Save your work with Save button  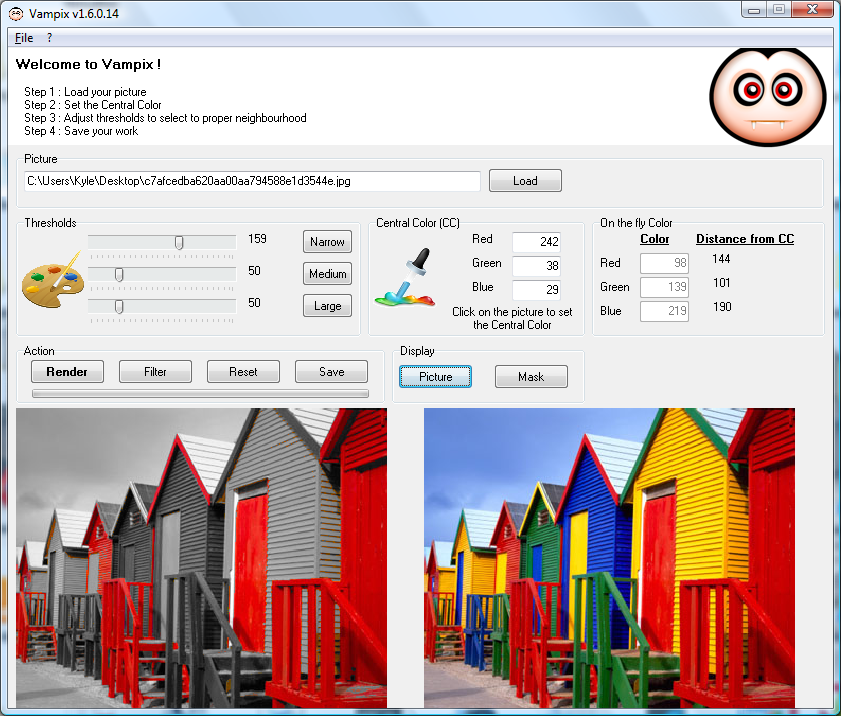click(x=331, y=372)
